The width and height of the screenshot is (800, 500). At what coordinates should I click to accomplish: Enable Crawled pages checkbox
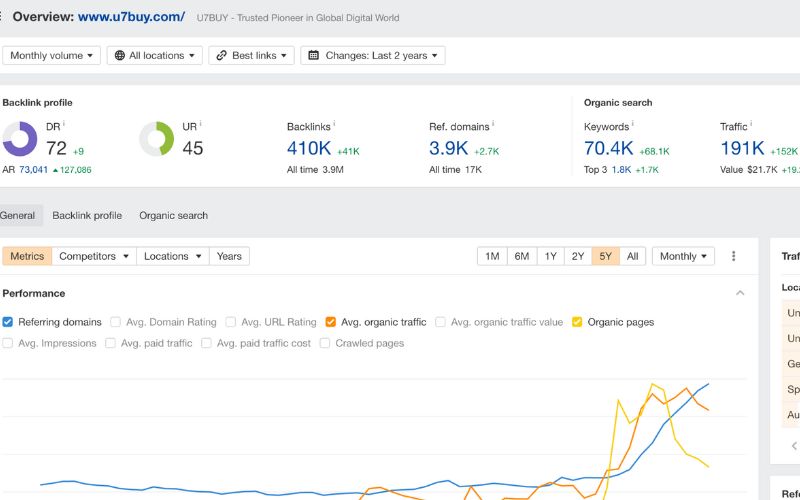tap(324, 343)
